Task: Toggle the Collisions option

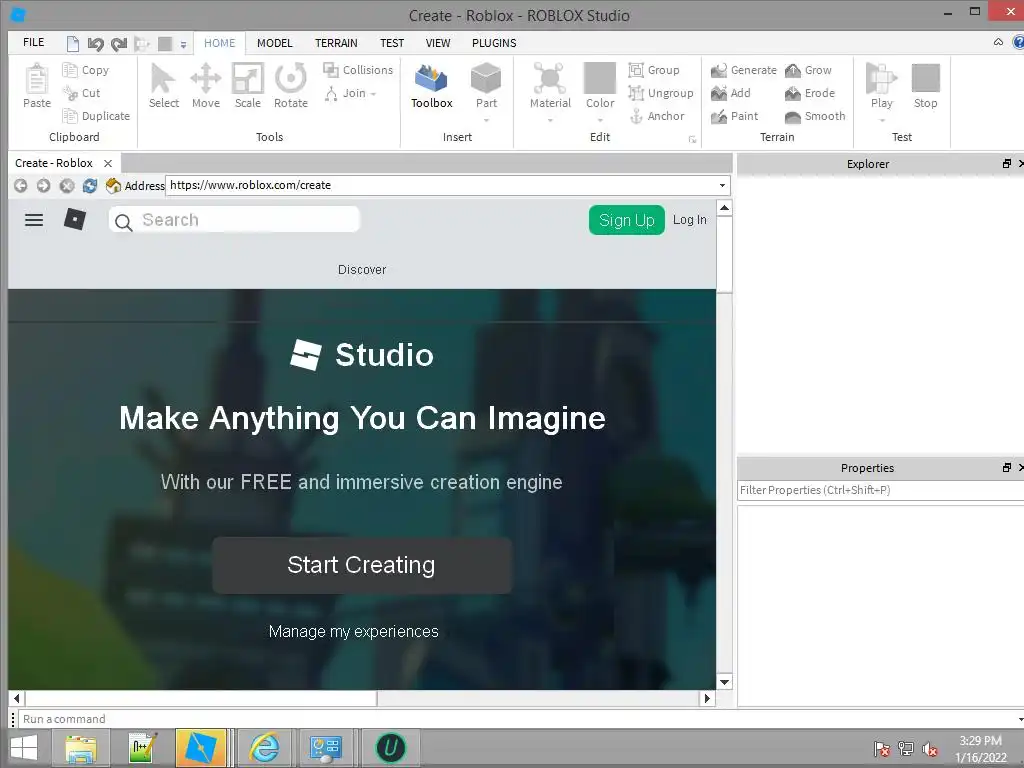Action: (358, 70)
